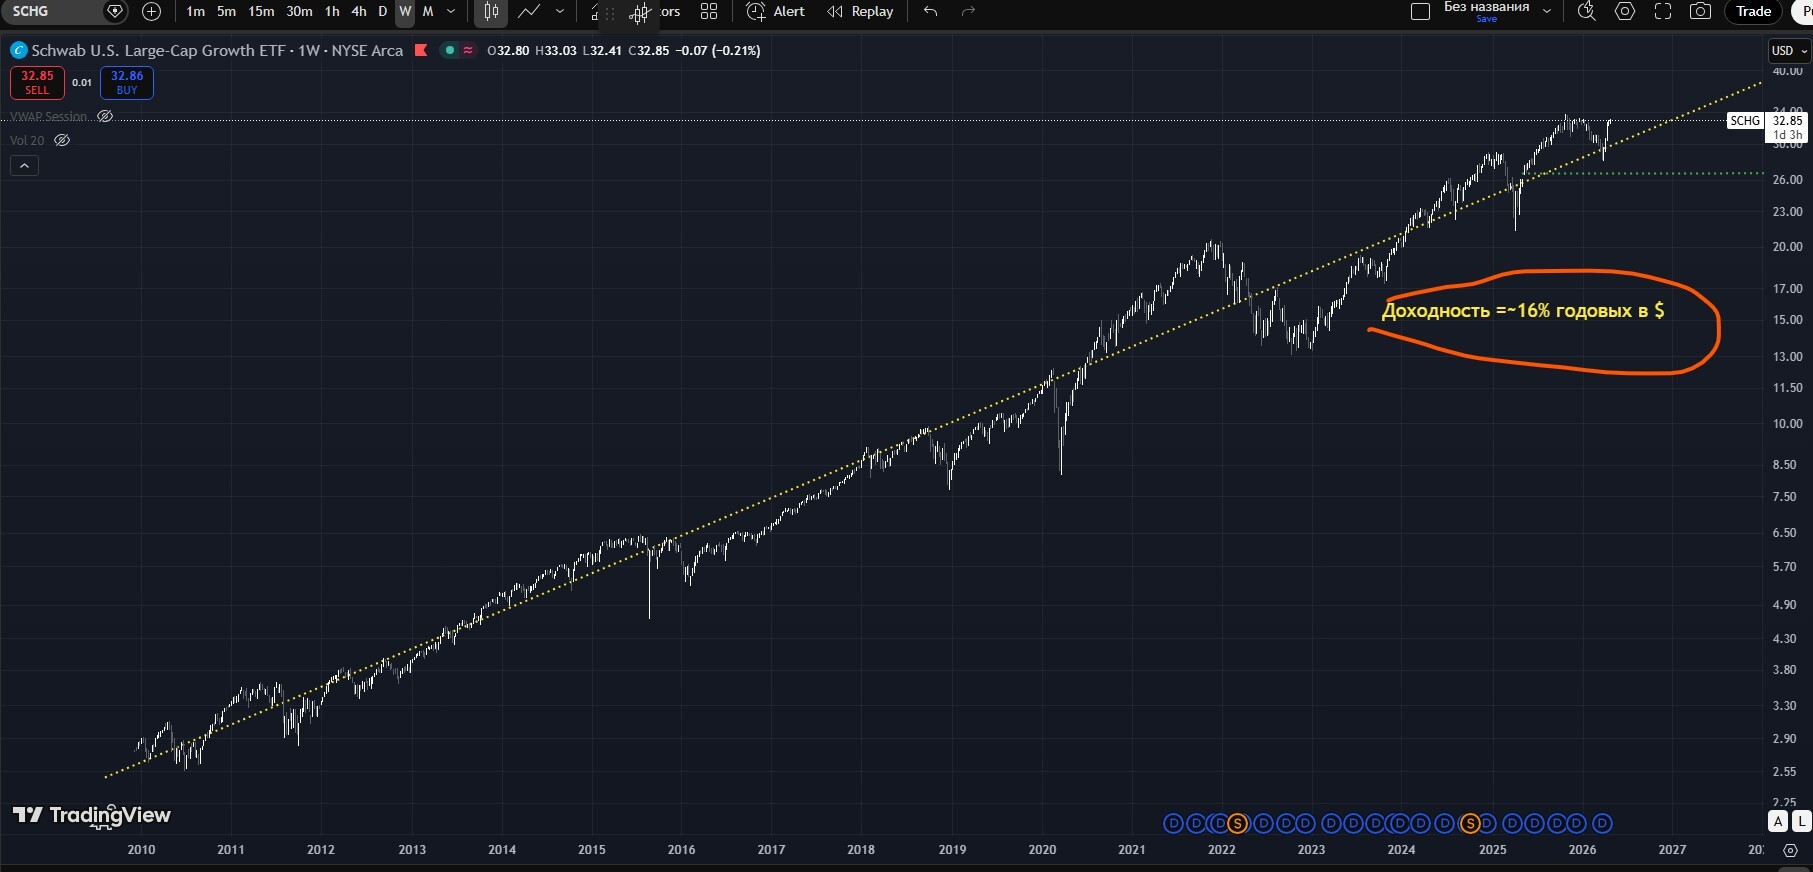This screenshot has height=872, width=1813.
Task: Add a symbol to compare with plus icon
Action: 151,11
